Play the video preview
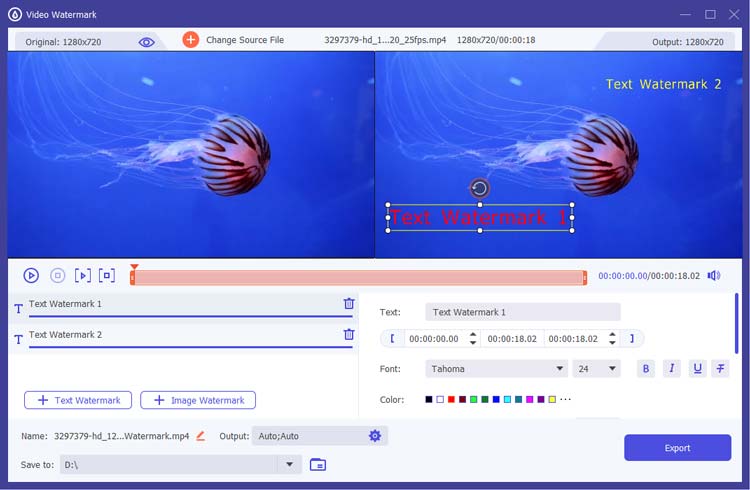Viewport: 750px width, 490px height. click(x=31, y=275)
